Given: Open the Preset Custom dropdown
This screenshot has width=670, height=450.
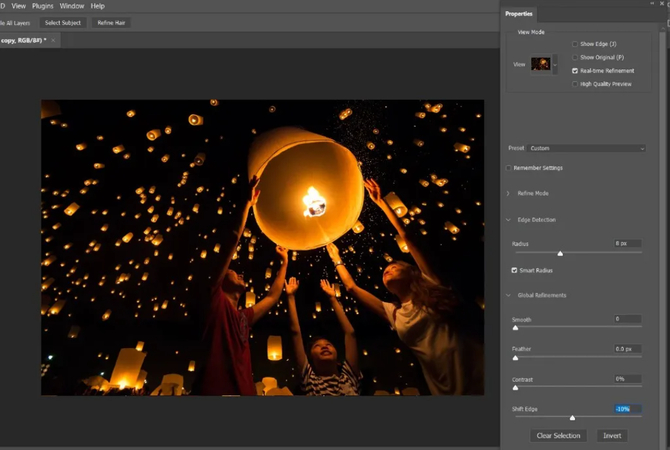Looking at the screenshot, I should point(586,148).
